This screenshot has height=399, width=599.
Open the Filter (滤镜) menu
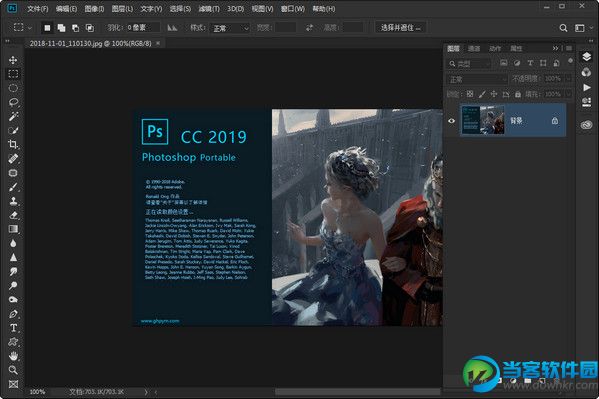click(x=209, y=8)
